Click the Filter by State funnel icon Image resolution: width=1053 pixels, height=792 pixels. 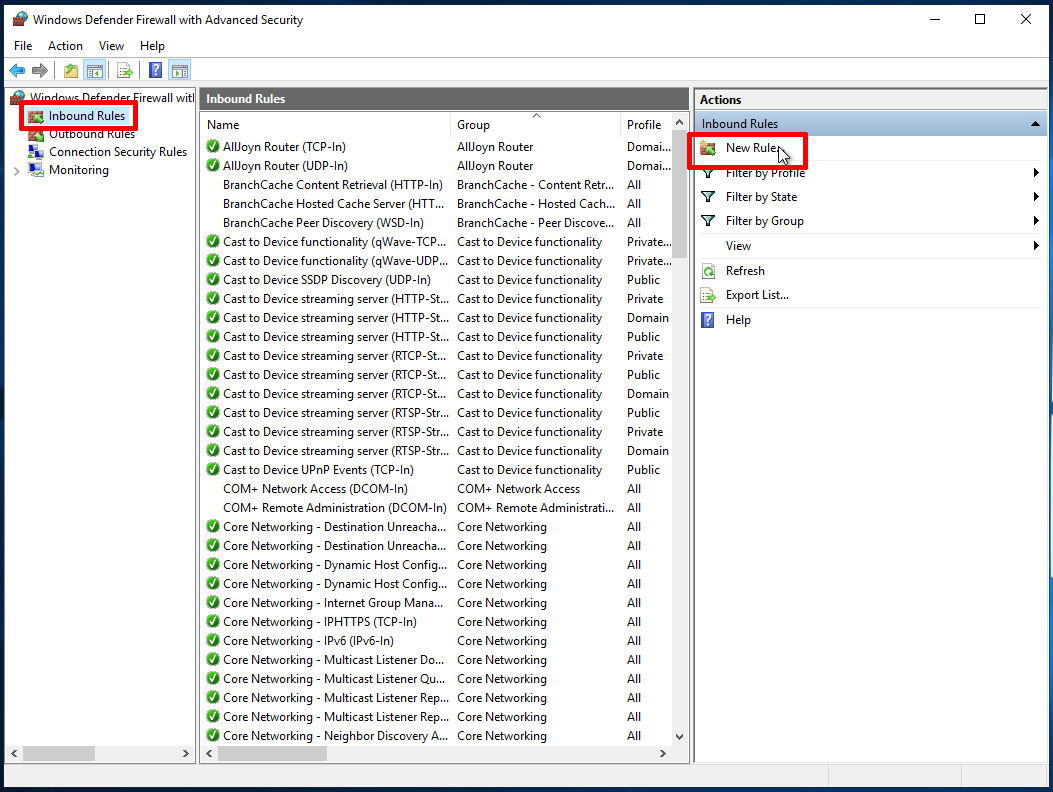[x=708, y=197]
